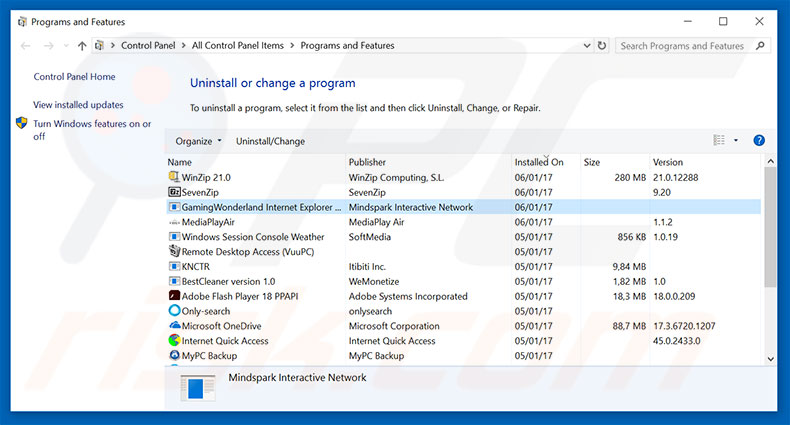Open Control Panel Home link
Screen dimensions: 790x425
[x=74, y=77]
